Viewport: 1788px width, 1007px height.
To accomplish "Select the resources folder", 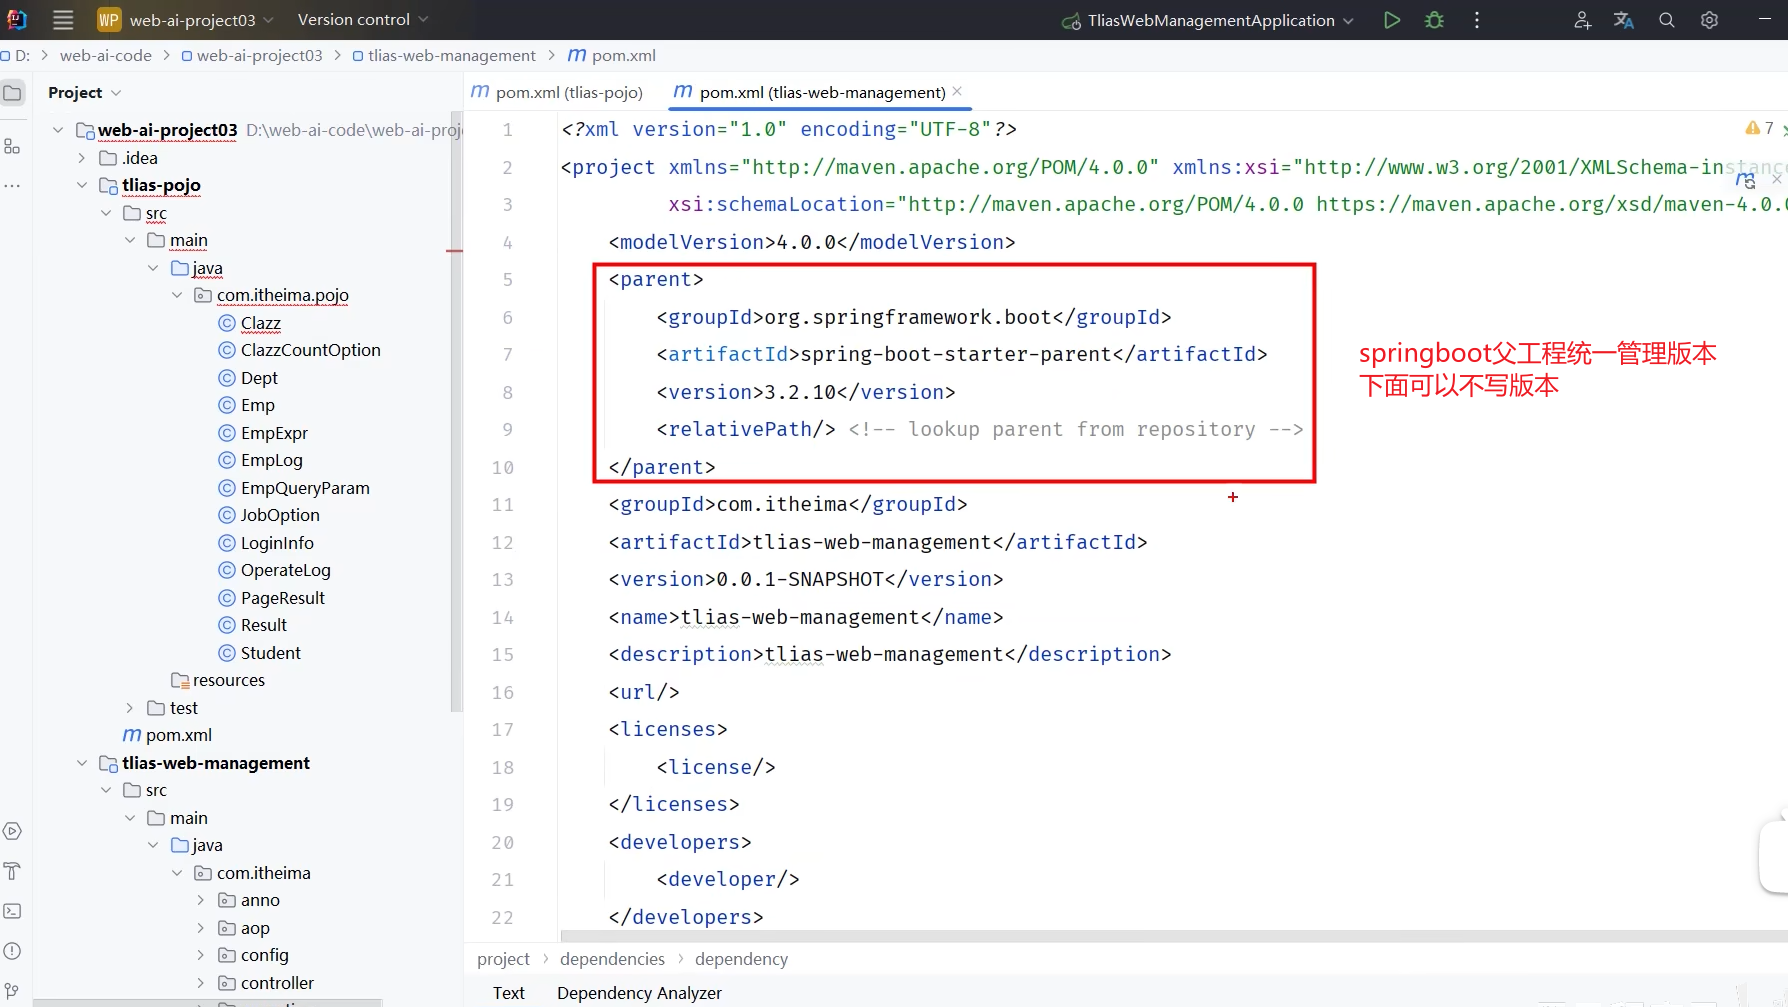I will [x=229, y=680].
